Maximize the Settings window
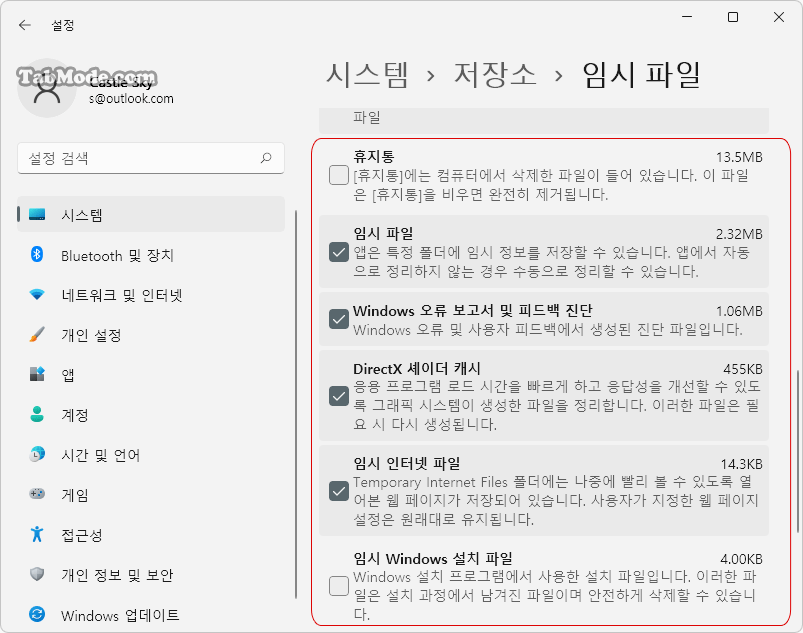The image size is (803, 633). pos(733,17)
